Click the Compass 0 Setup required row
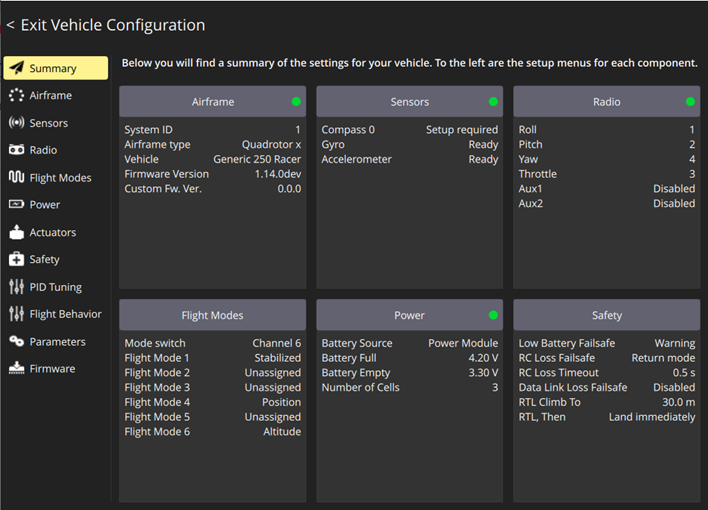 coord(409,130)
